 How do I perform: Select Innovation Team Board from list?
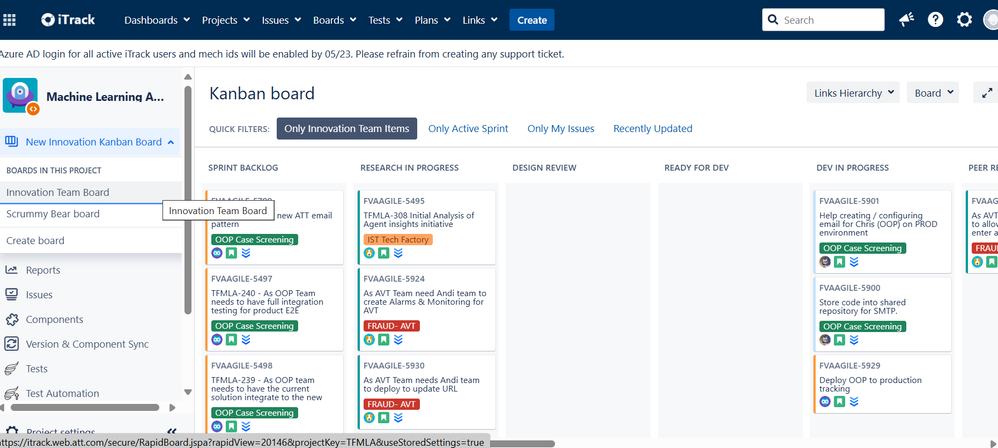pos(90,192)
